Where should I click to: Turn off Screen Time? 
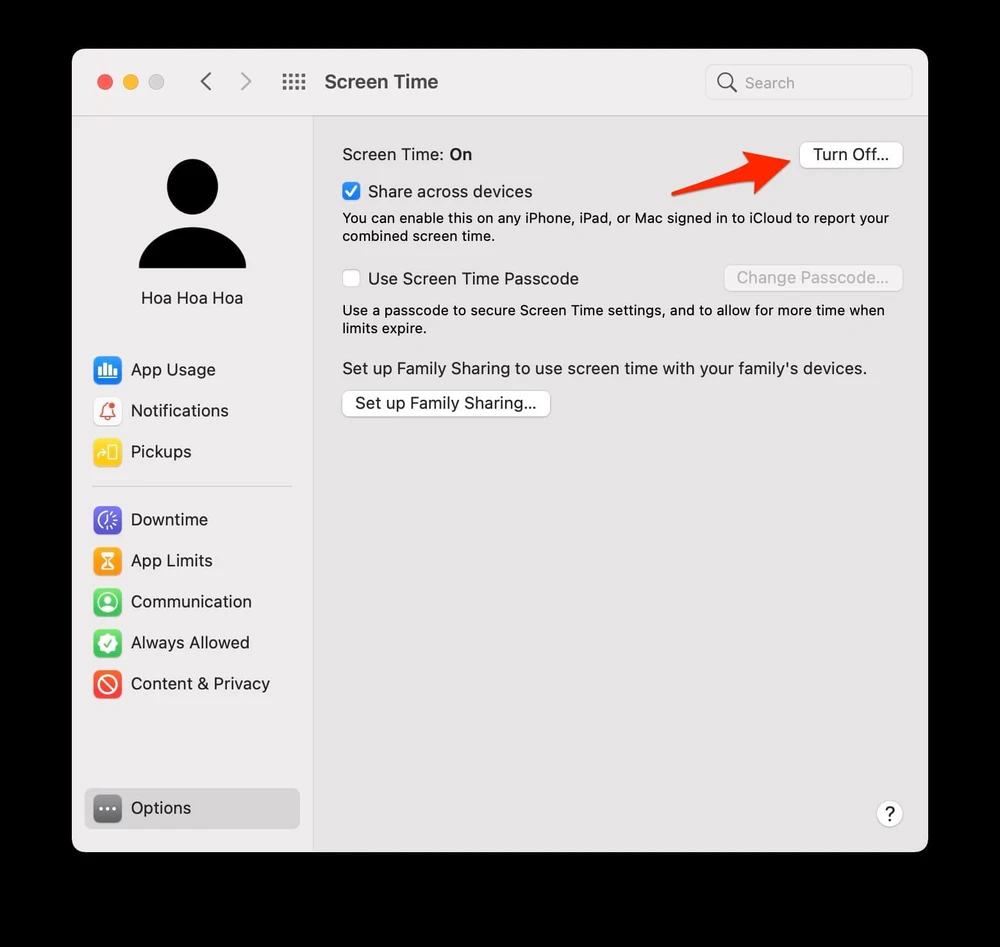[850, 155]
